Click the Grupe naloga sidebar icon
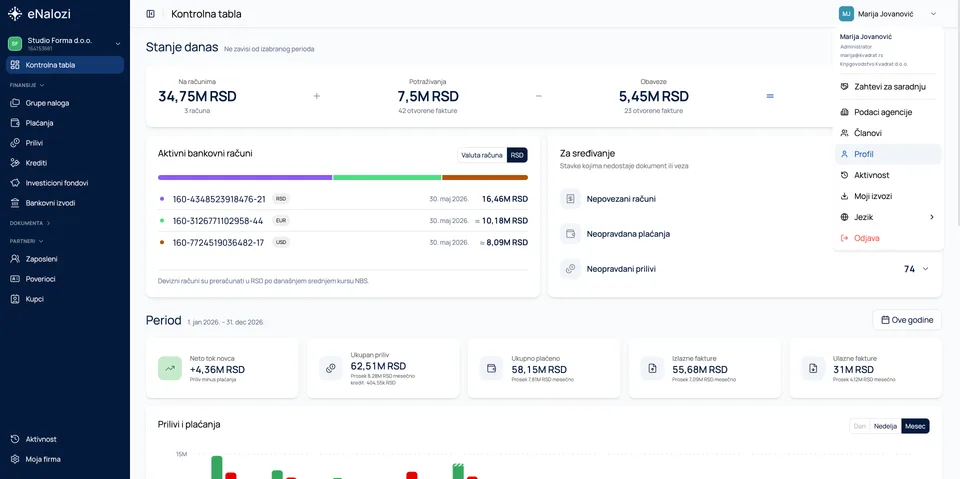 [15, 103]
